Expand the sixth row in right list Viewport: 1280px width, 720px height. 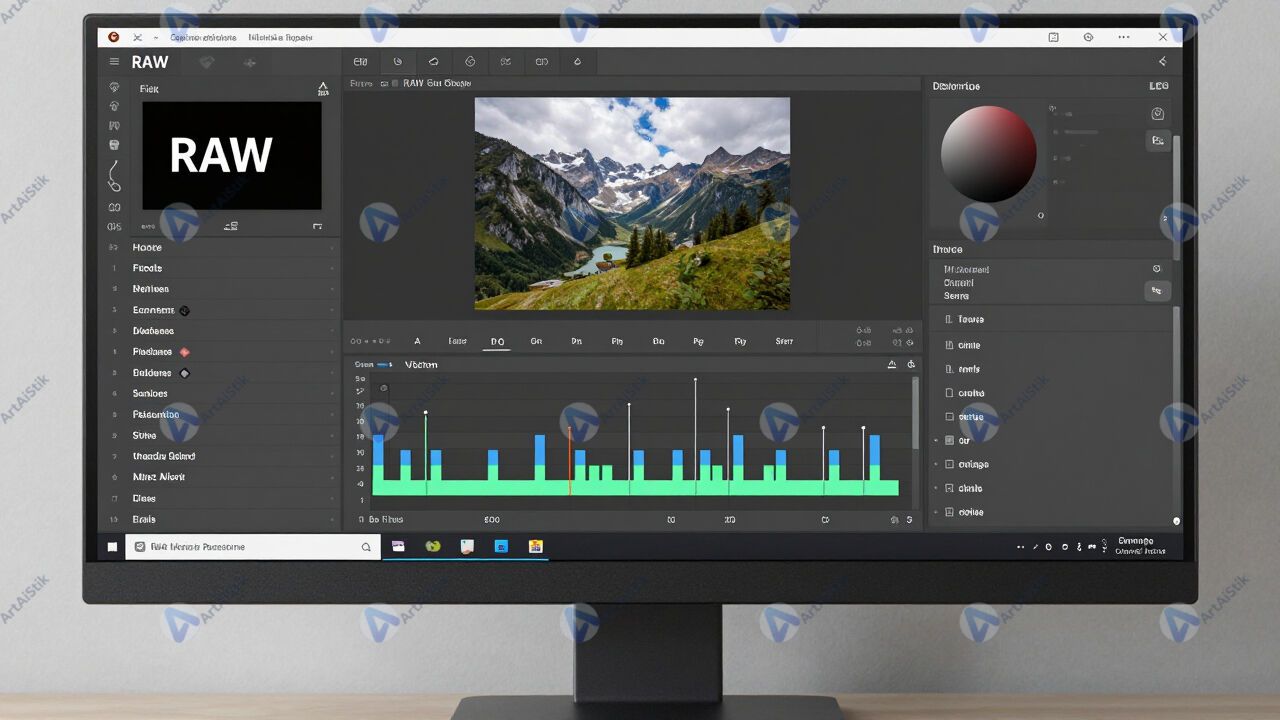936,441
